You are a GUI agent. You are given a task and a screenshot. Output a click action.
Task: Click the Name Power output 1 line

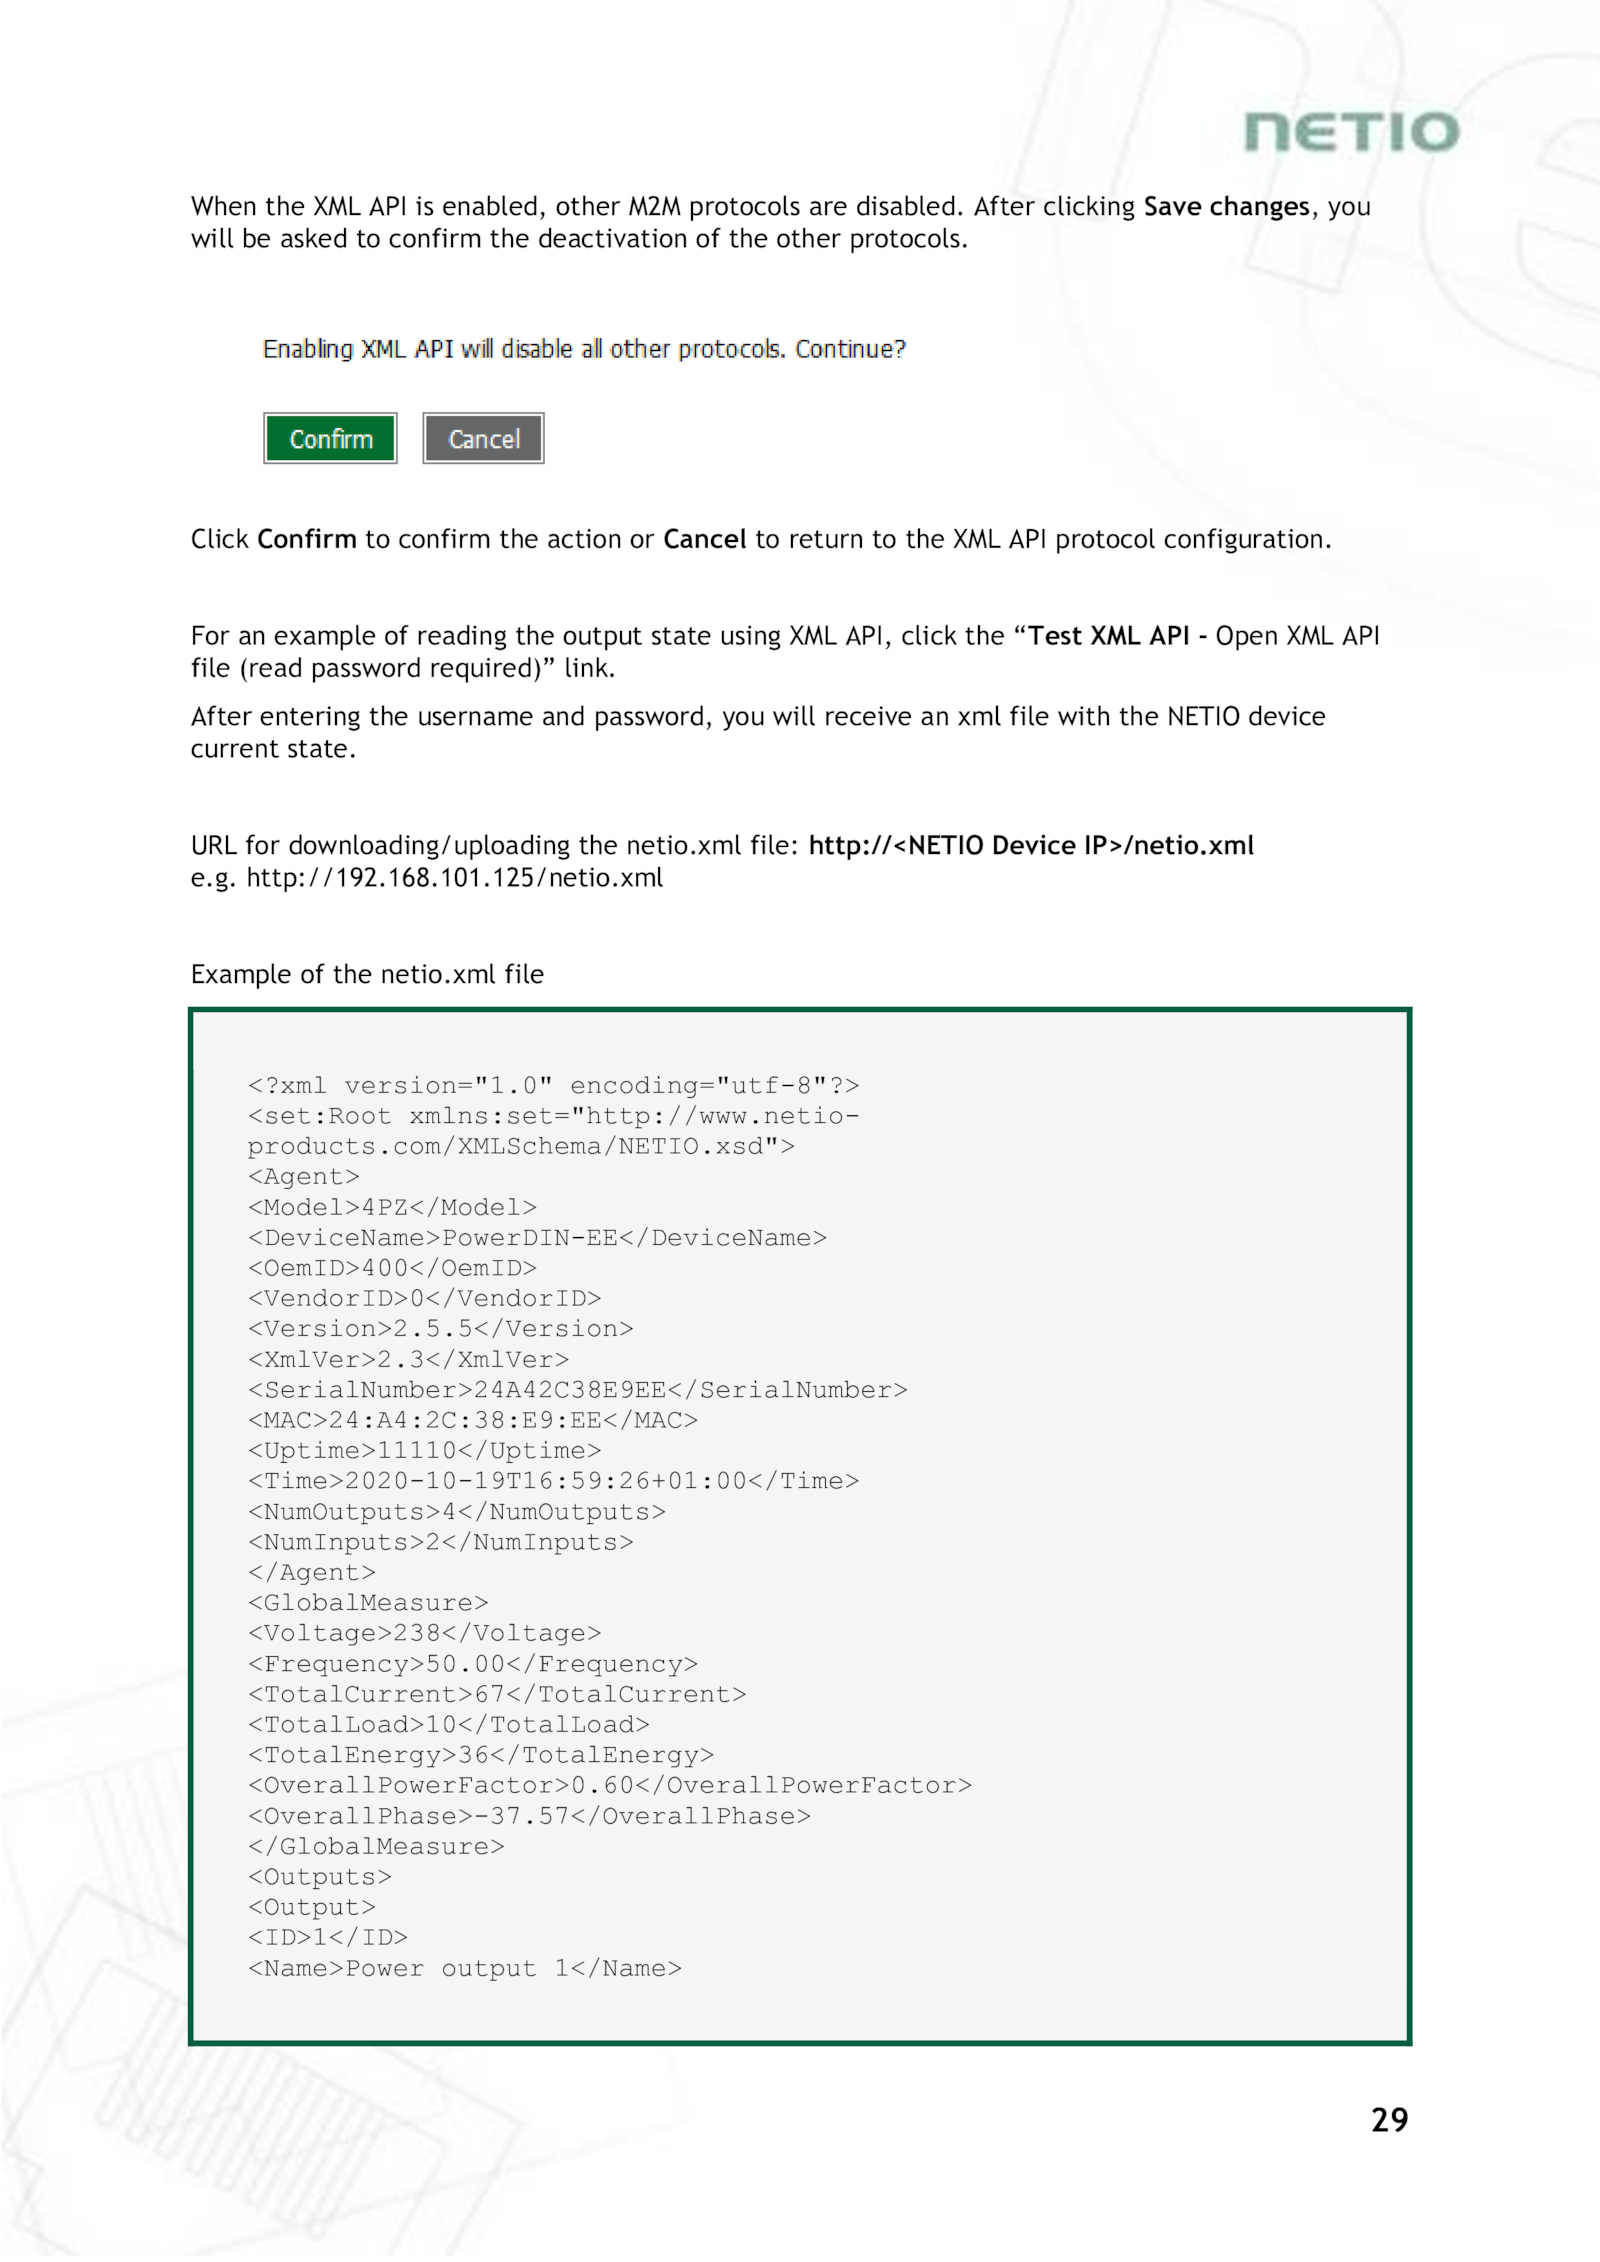click(464, 1968)
